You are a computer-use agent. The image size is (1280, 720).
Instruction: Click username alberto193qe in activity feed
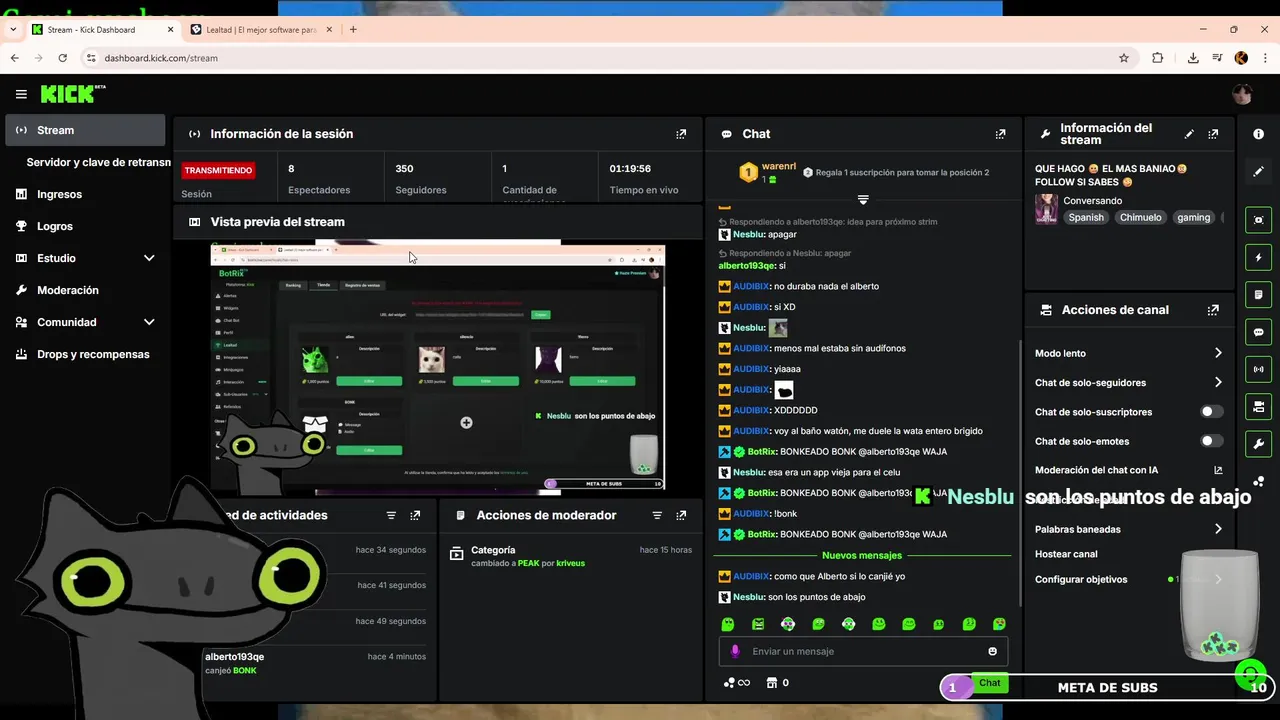(234, 657)
